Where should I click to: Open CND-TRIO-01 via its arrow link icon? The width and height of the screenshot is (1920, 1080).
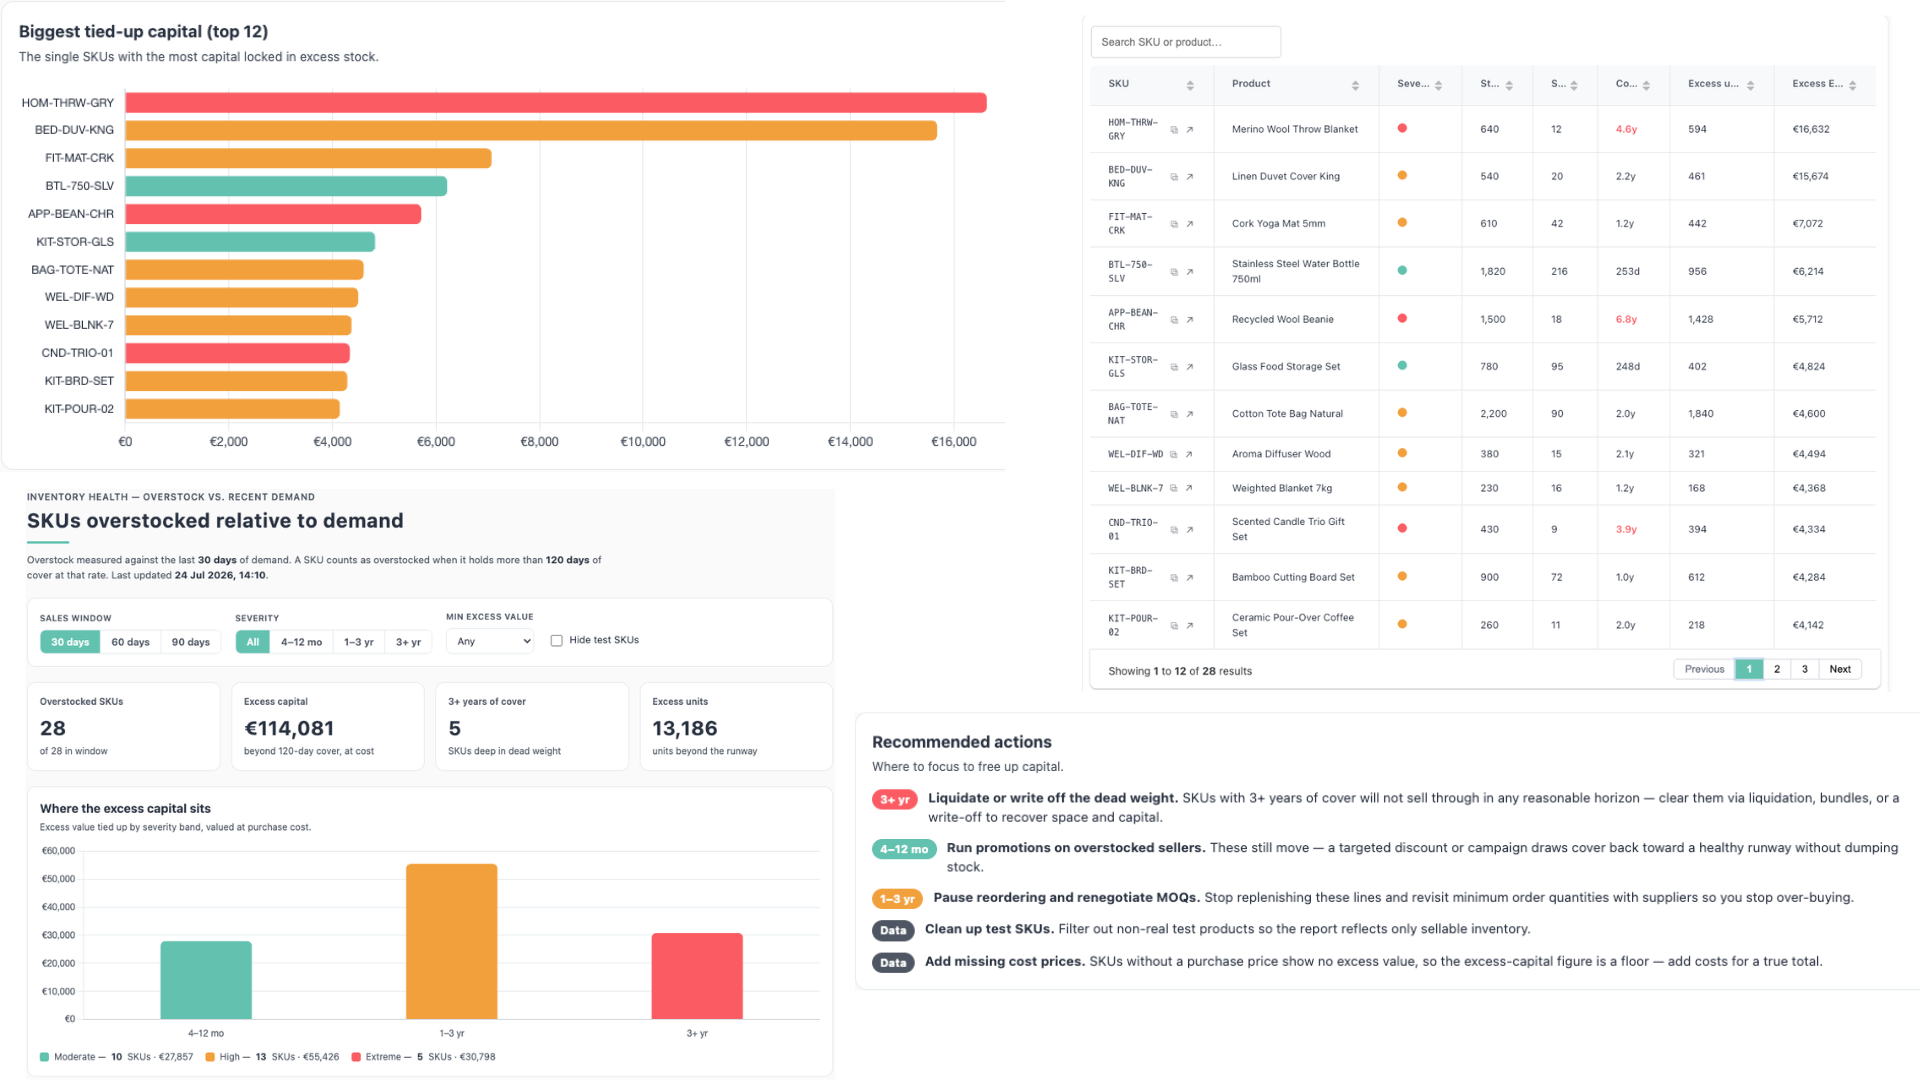point(1190,530)
